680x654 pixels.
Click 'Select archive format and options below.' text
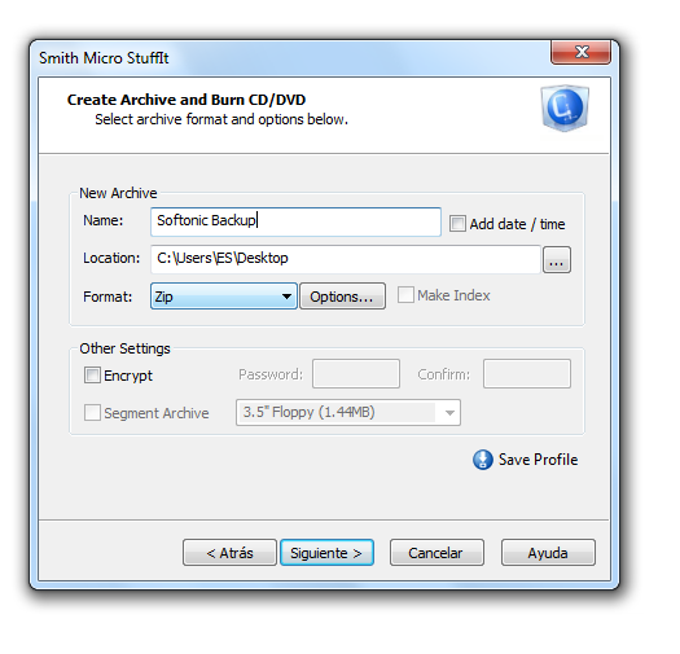[x=222, y=119]
